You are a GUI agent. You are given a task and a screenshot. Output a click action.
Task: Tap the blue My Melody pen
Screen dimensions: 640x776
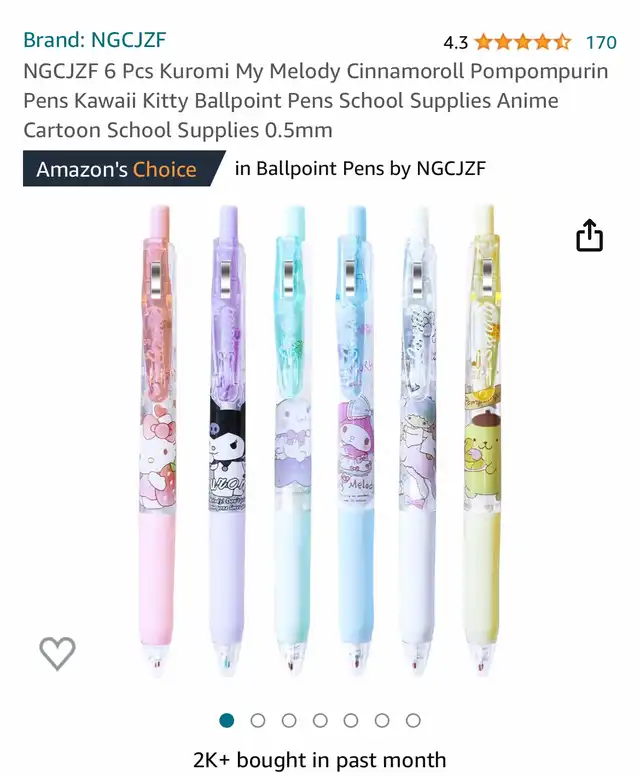coord(355,440)
